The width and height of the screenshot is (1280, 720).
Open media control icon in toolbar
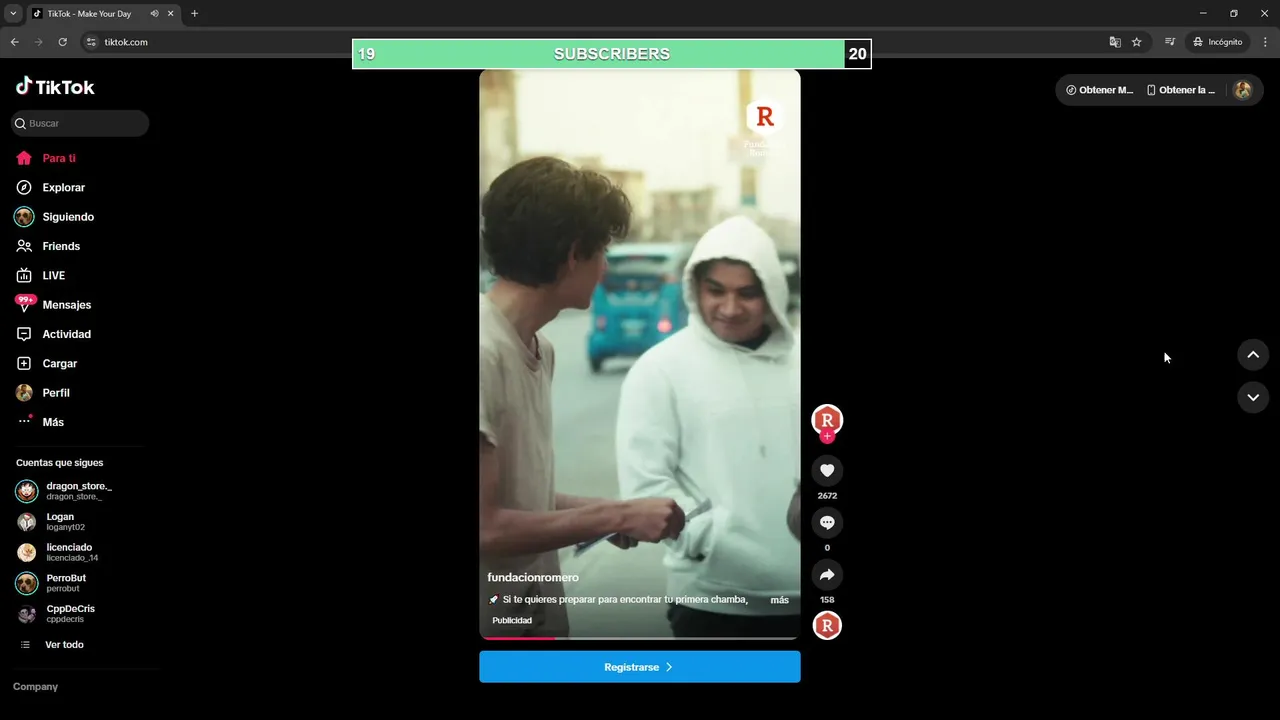tap(1170, 42)
